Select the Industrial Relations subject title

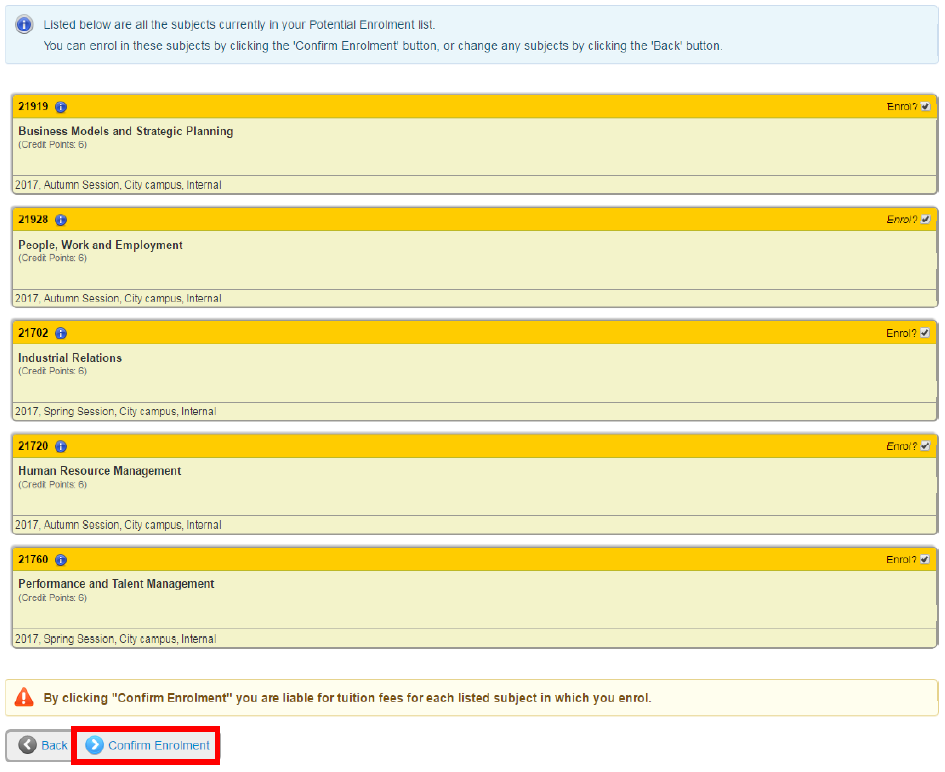(70, 358)
